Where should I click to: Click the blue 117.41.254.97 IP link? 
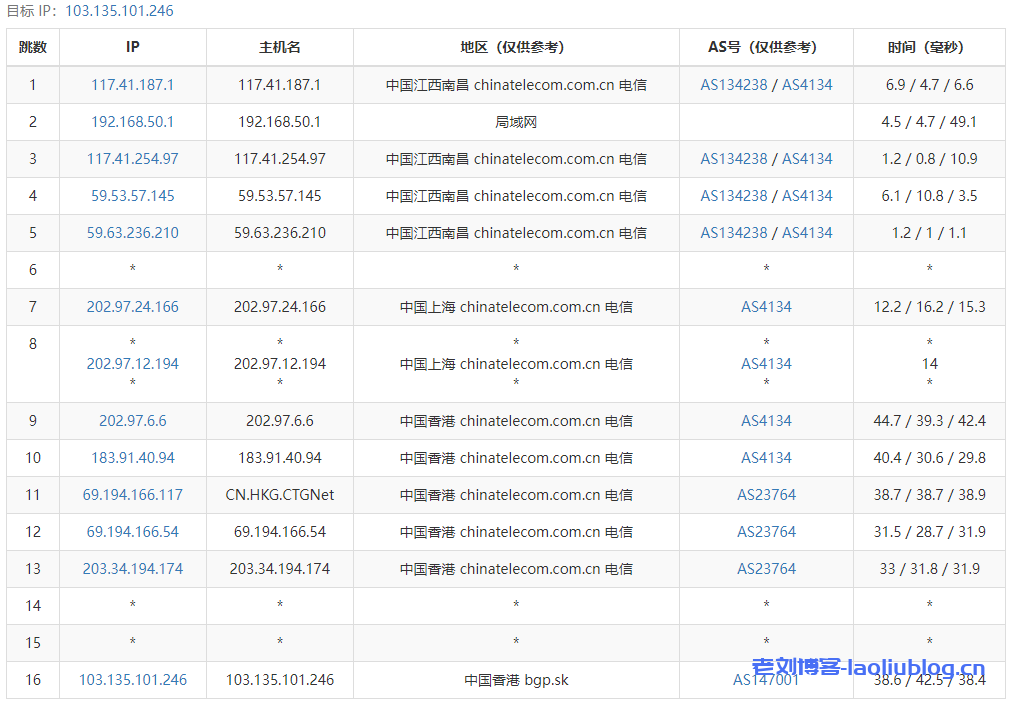[x=132, y=159]
